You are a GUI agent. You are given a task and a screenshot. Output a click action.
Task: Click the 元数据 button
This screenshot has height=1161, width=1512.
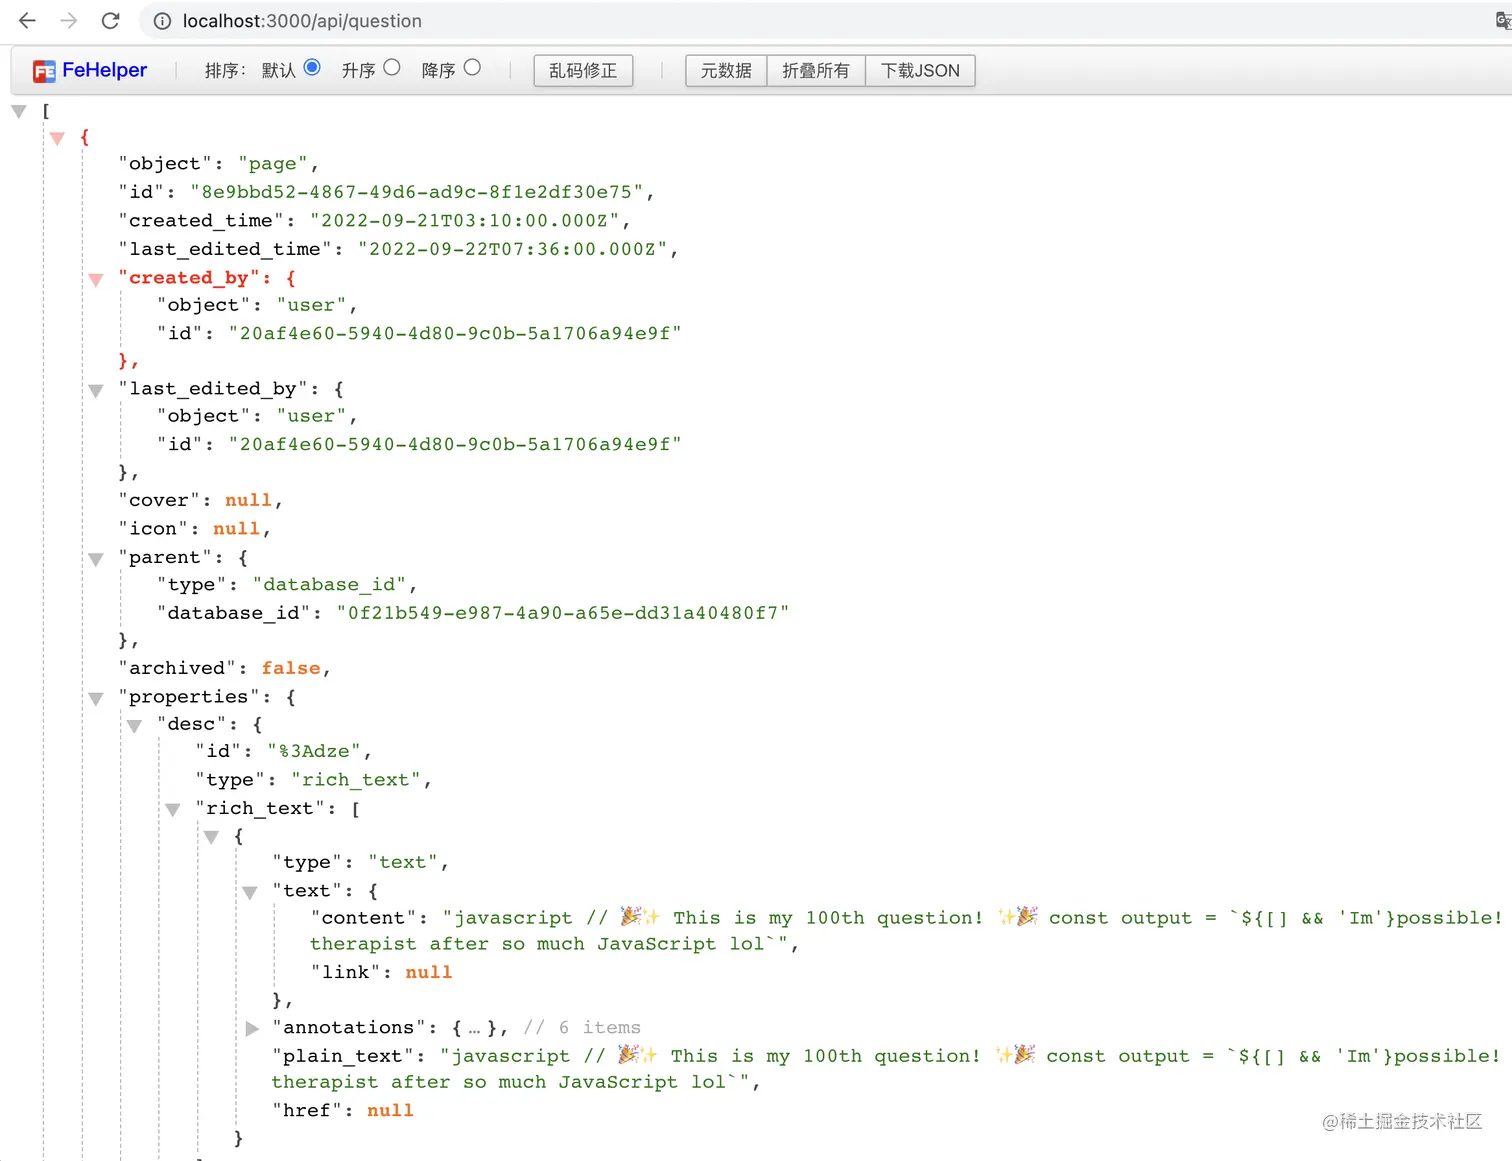pyautogui.click(x=726, y=71)
